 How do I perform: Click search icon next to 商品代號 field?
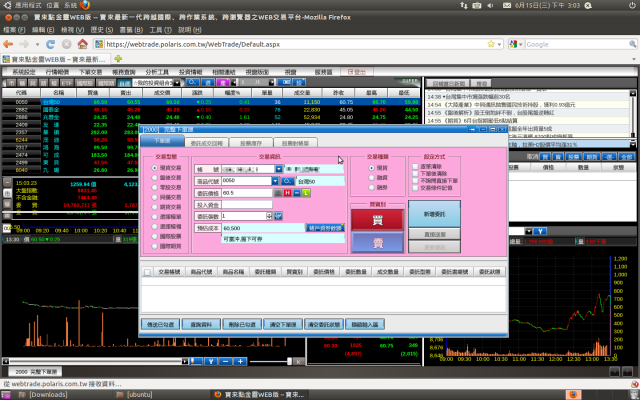pos(287,181)
